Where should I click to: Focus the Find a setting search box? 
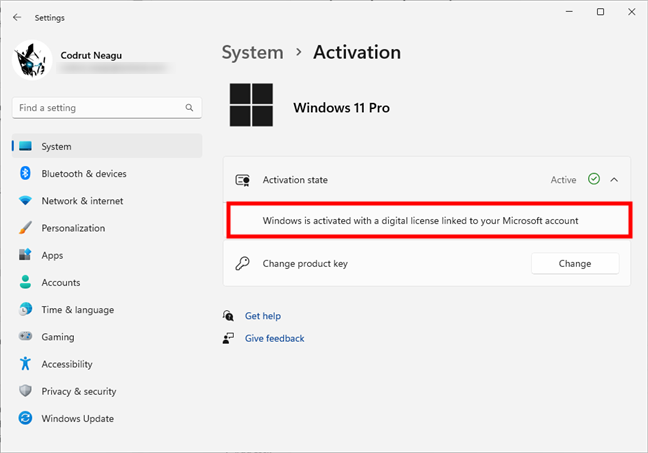click(107, 108)
